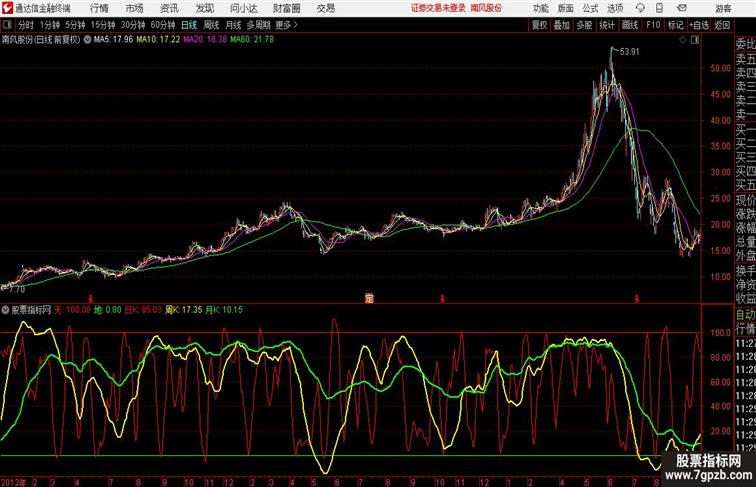Select the 周线 weekly period tab
This screenshot has width=756, height=487.
tap(211, 25)
